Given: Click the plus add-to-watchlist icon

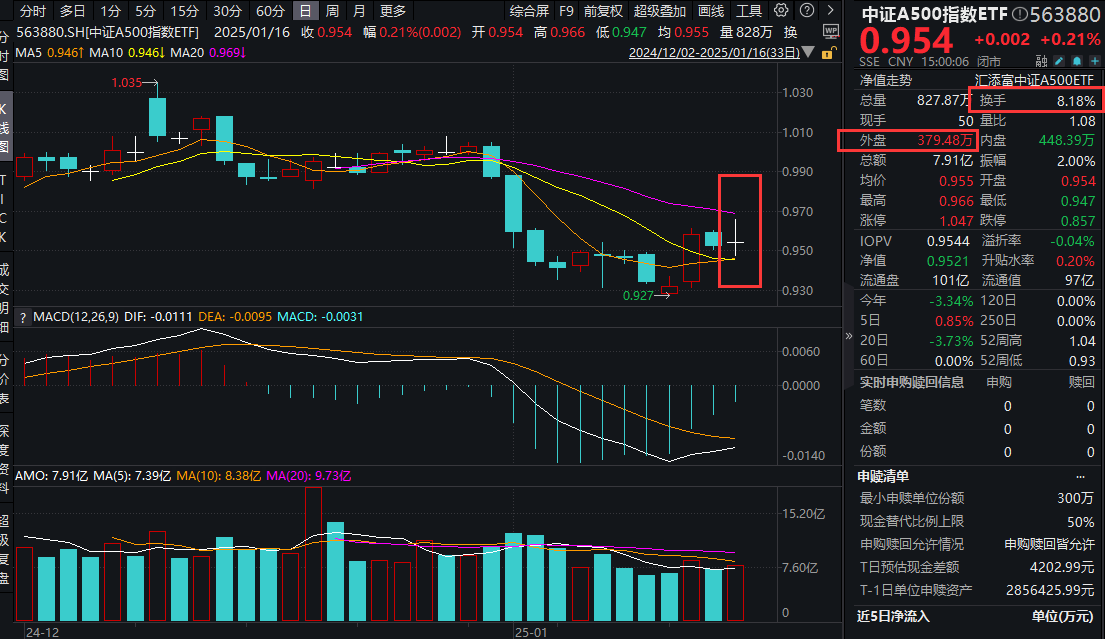Looking at the screenshot, I should (x=1094, y=61).
